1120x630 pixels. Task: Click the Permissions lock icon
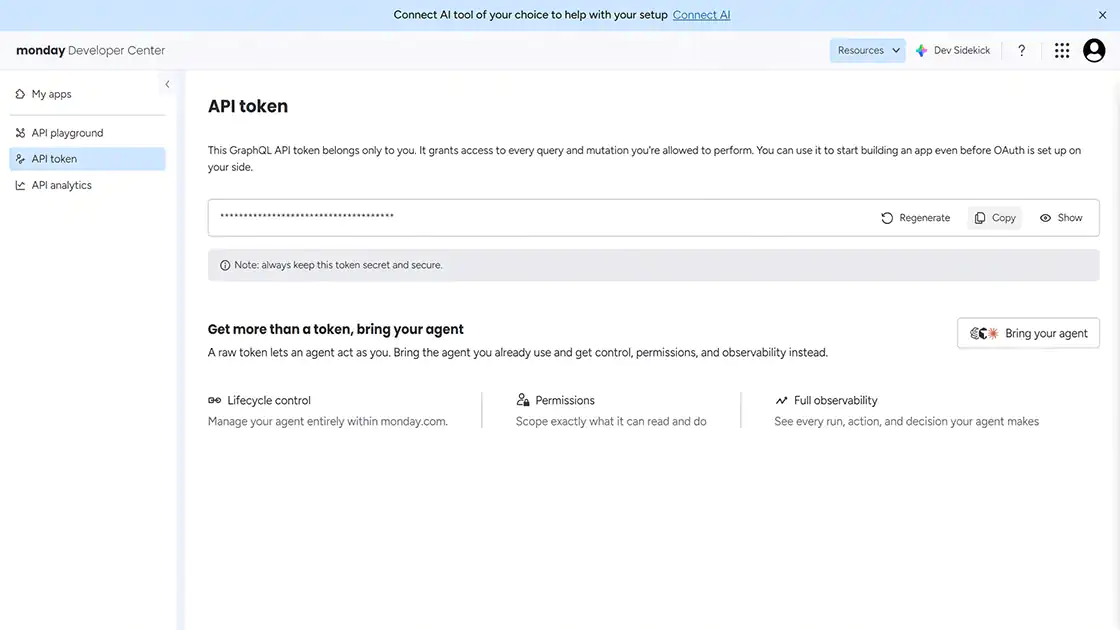point(523,400)
